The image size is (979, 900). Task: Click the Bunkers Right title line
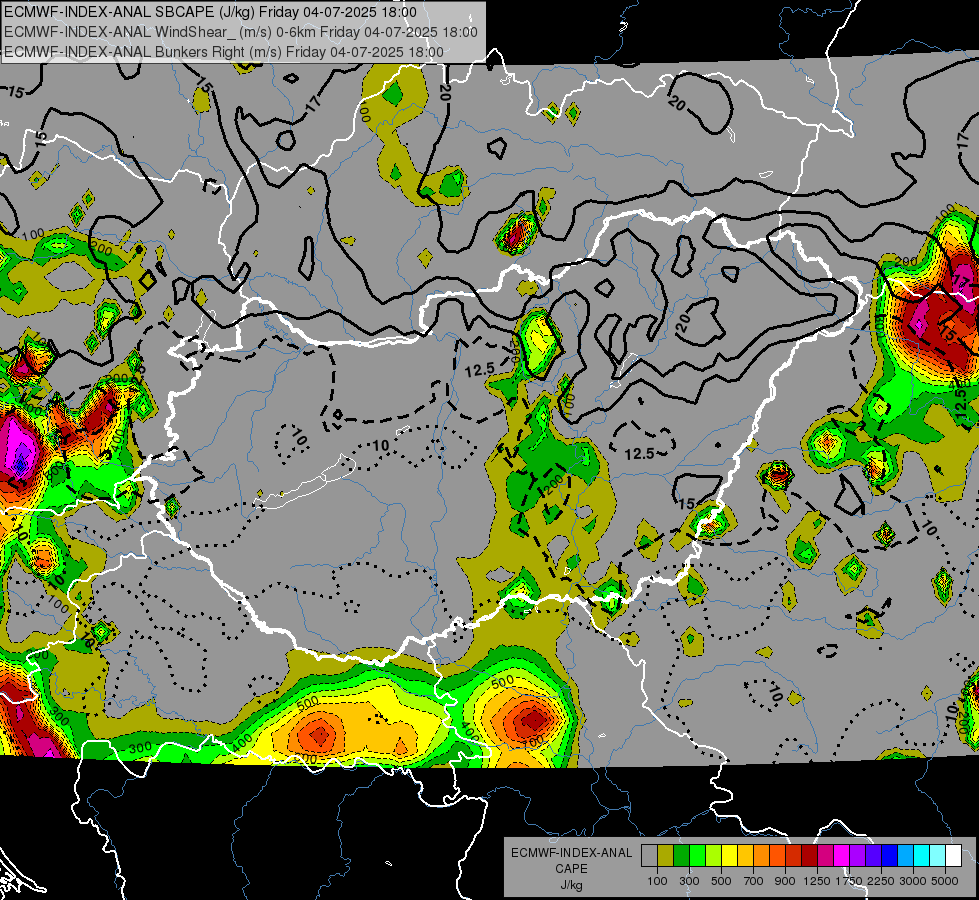[224, 52]
